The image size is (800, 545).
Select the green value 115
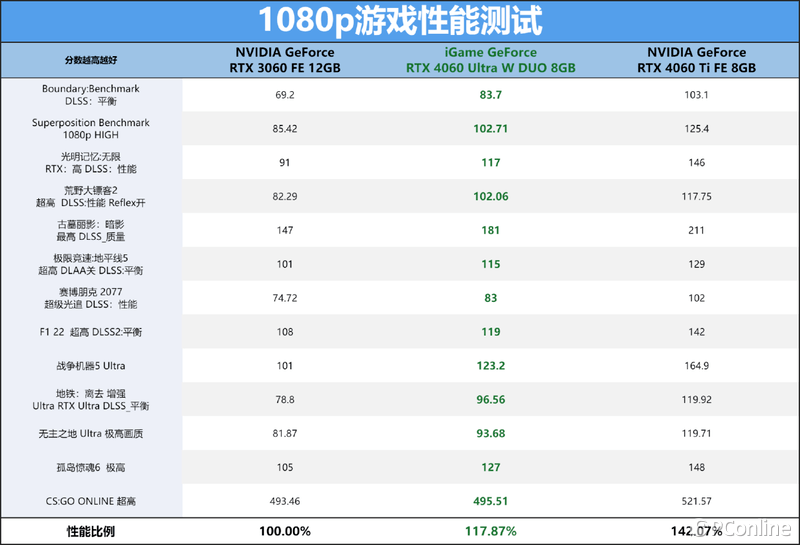point(491,264)
